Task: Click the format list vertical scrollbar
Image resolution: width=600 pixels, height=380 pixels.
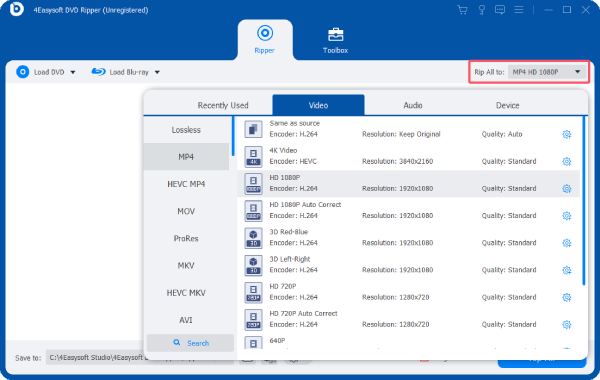Action: tap(584, 201)
